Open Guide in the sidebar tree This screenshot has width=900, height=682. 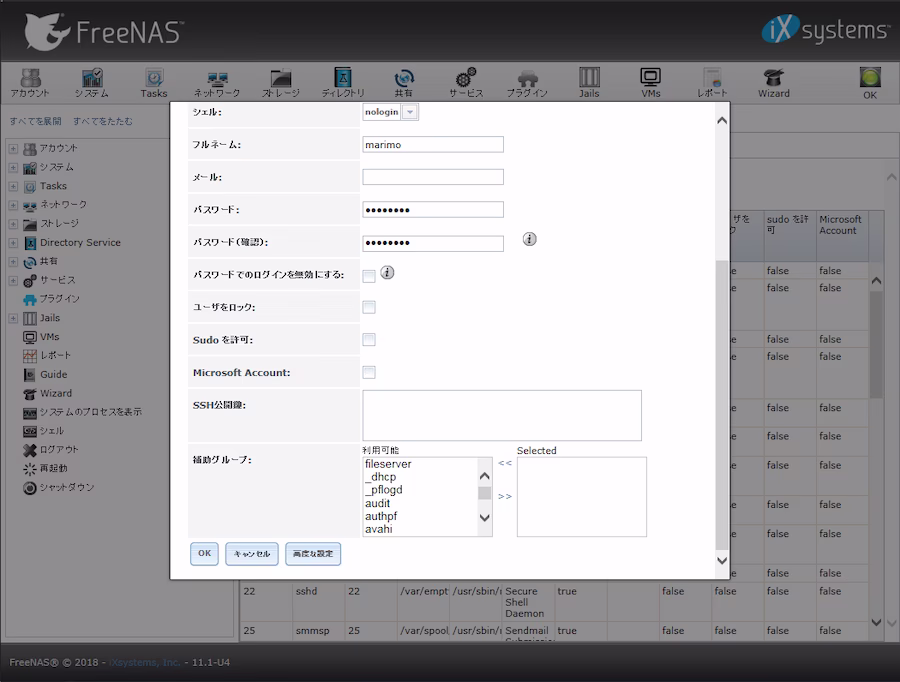tap(53, 374)
